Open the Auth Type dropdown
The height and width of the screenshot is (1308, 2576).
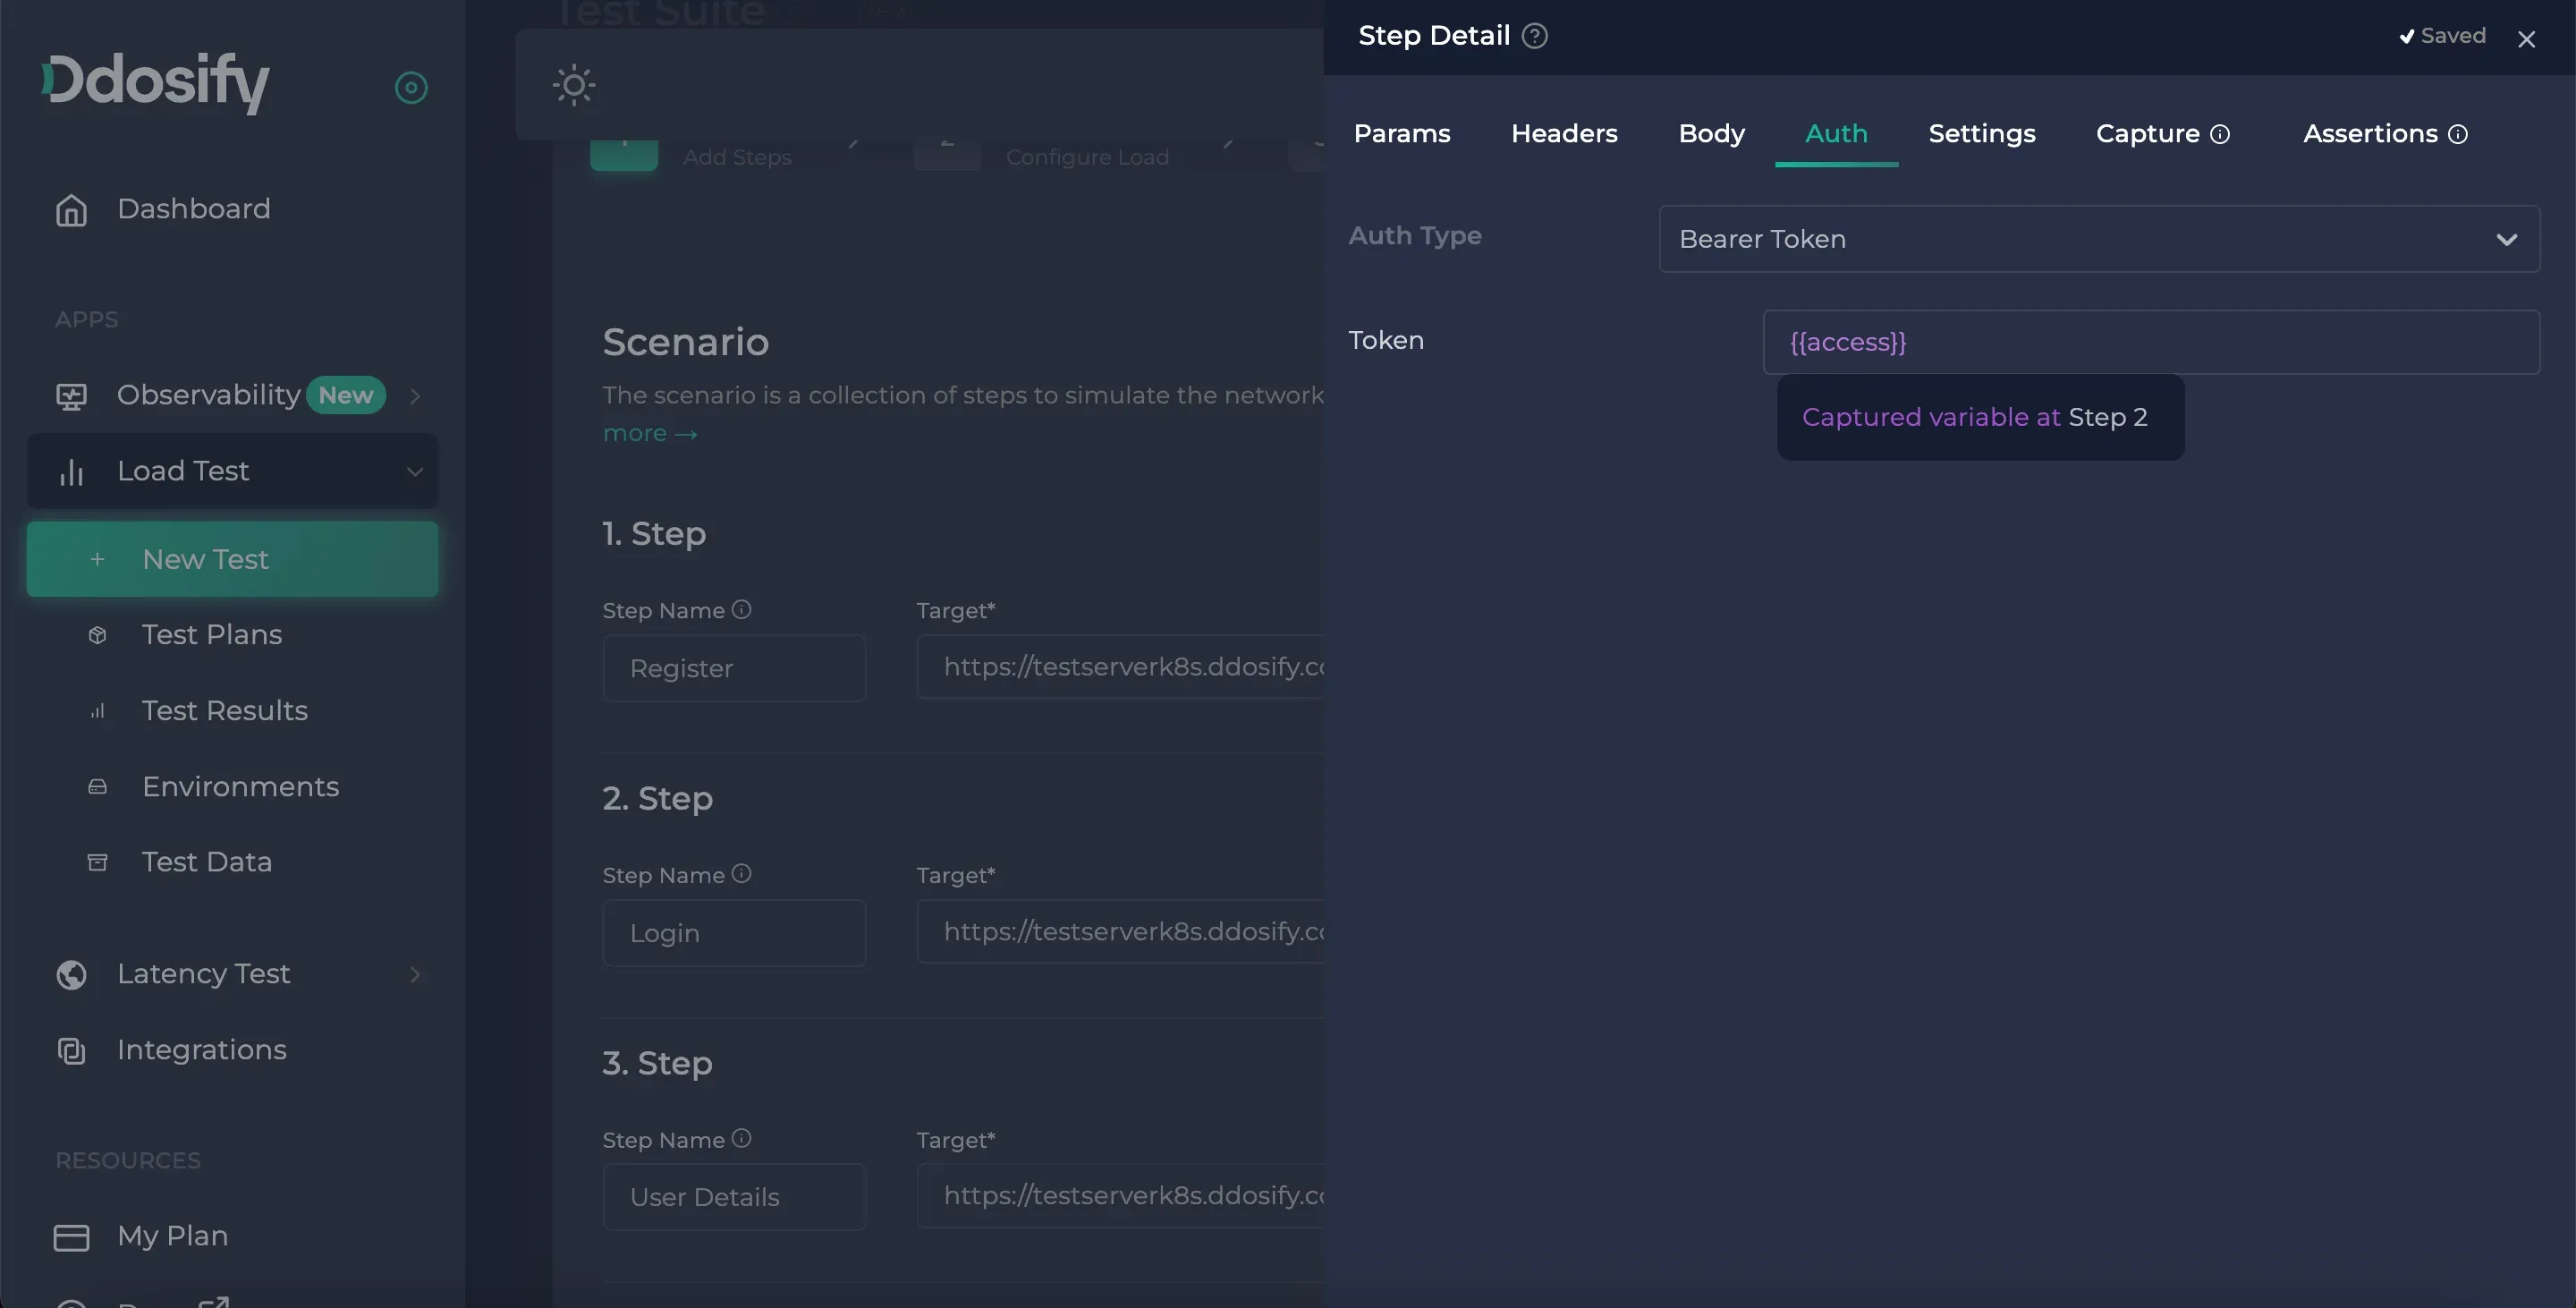click(2098, 239)
